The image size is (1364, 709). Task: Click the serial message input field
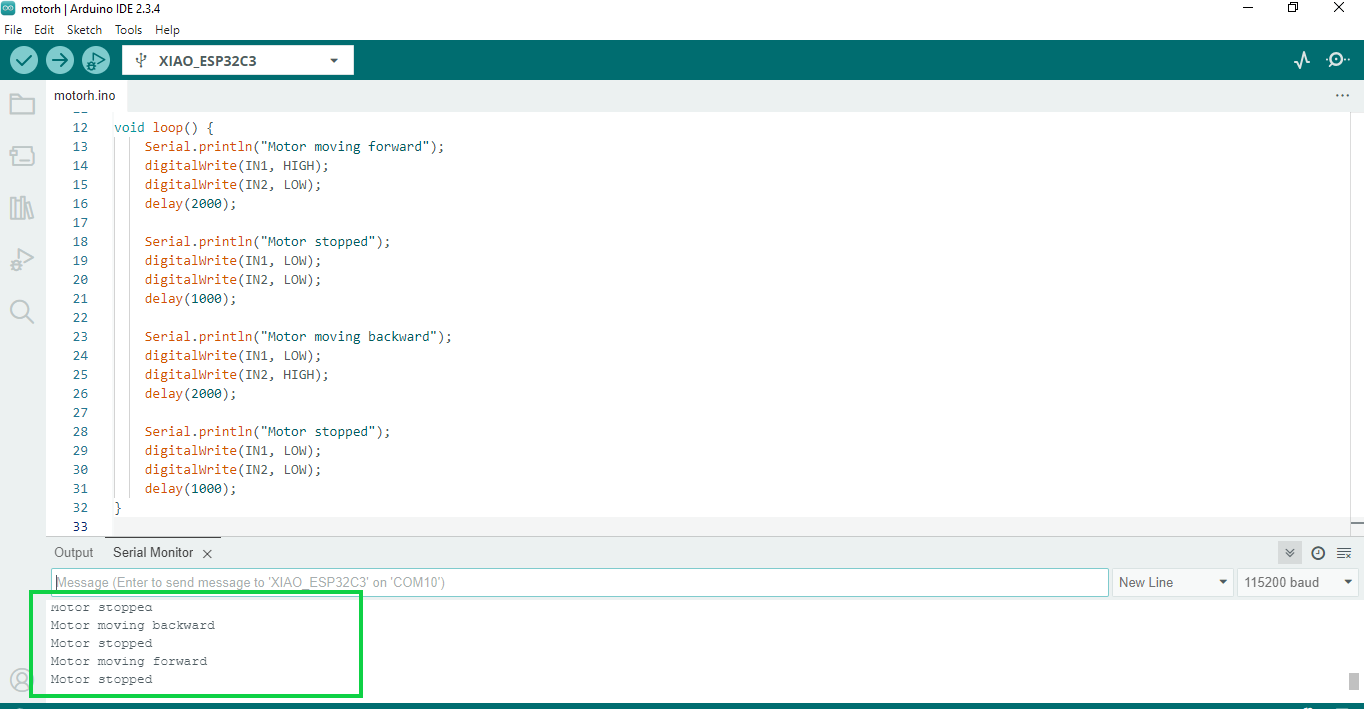[x=580, y=582]
